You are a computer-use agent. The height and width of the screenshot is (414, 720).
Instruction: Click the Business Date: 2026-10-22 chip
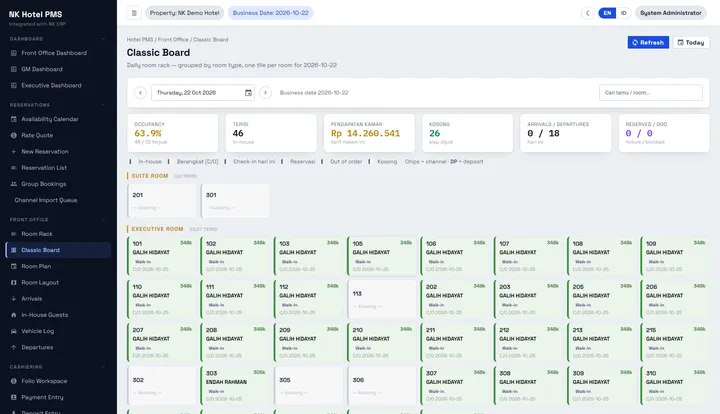point(270,13)
